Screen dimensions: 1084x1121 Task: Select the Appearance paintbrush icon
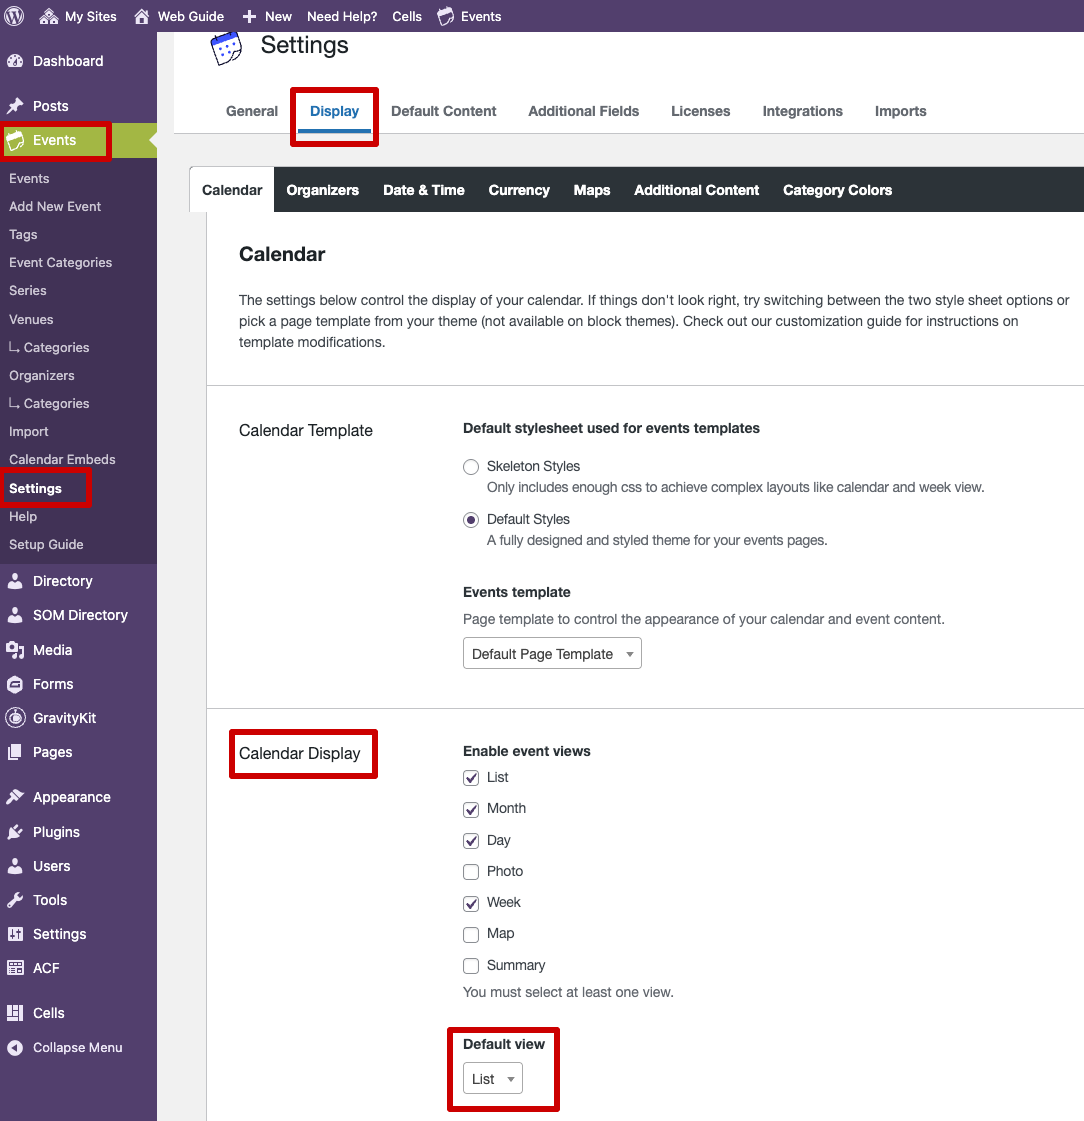click(x=22, y=797)
